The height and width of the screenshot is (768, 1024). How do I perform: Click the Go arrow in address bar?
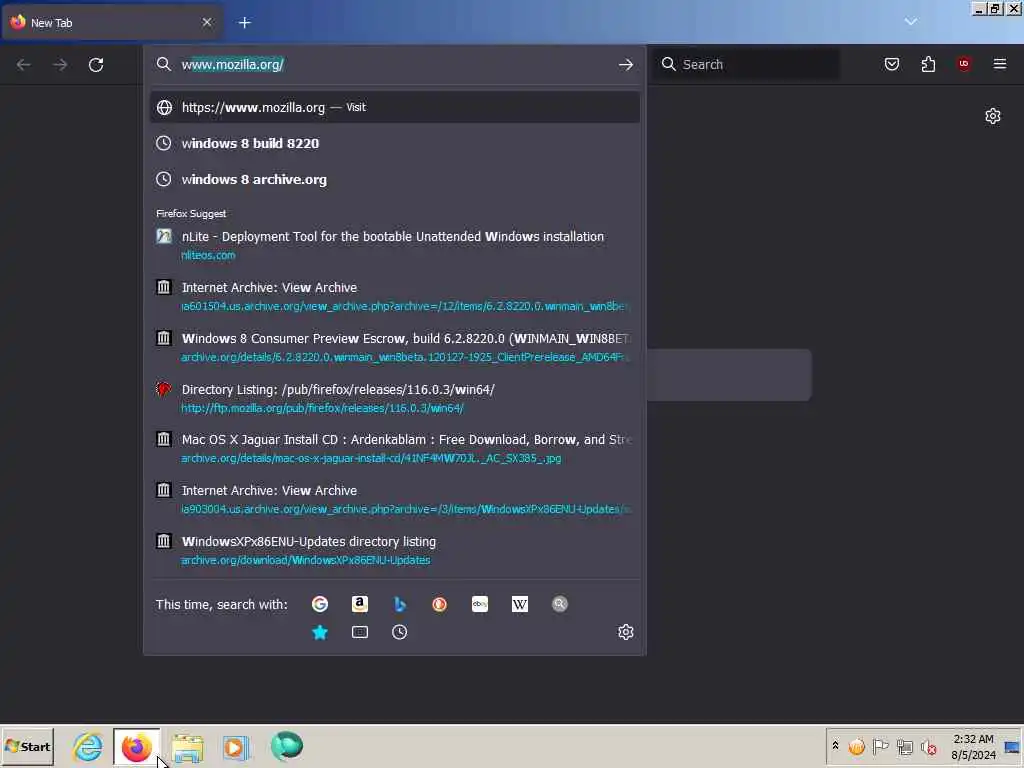tap(626, 65)
